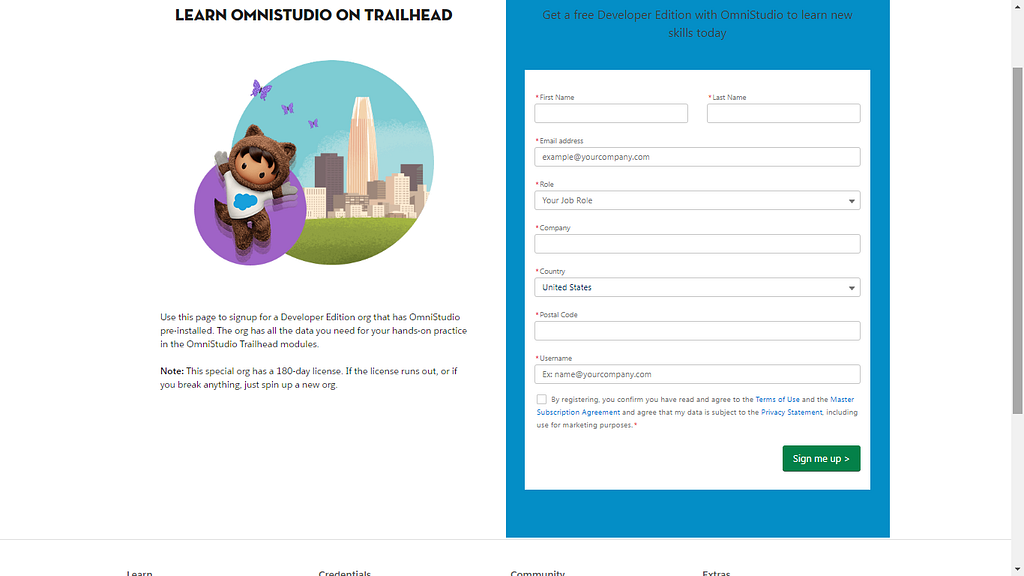Focus the Email address field
The width and height of the screenshot is (1024, 576).
pos(697,157)
